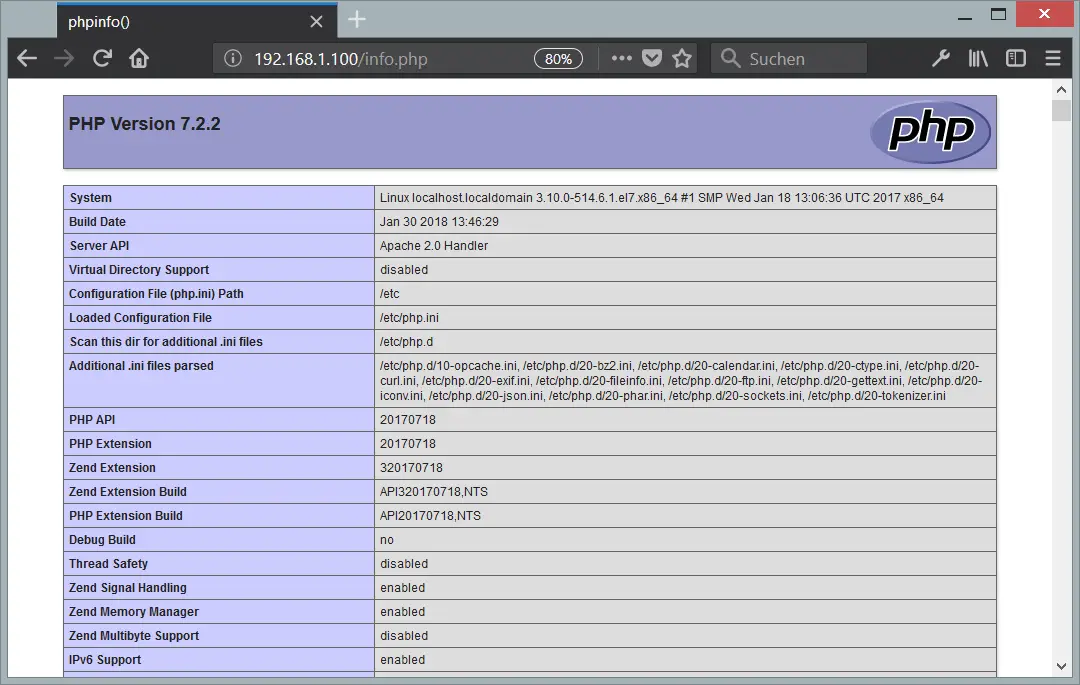Image resolution: width=1080 pixels, height=685 pixels.
Task: Click the forward navigation arrow
Action: pos(64,59)
